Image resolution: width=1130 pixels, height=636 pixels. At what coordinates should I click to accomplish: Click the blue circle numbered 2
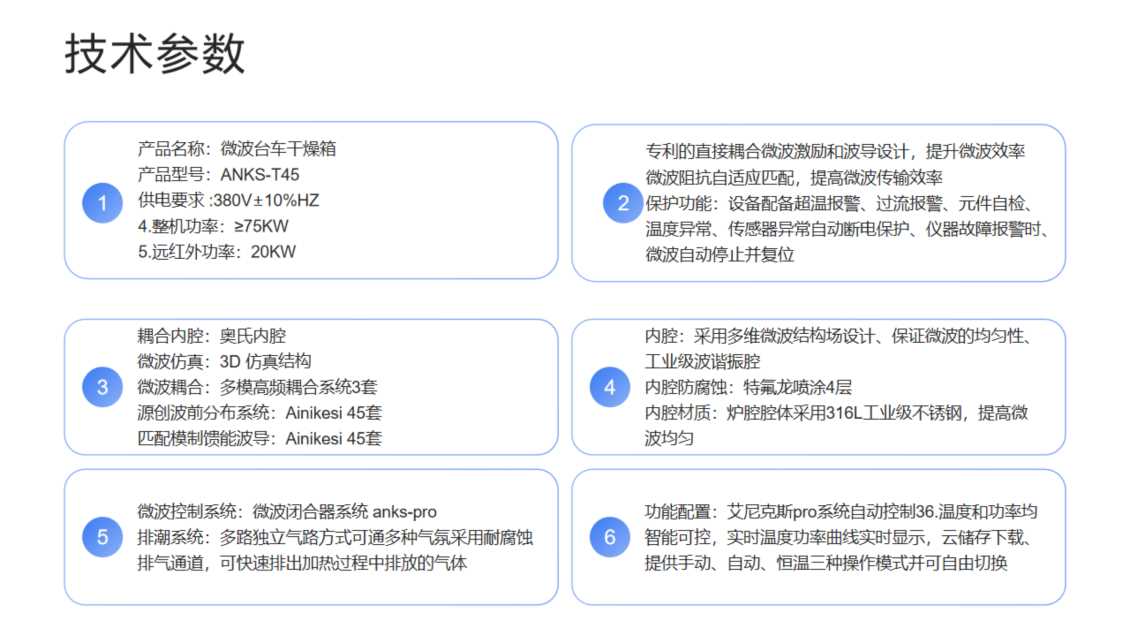click(623, 204)
